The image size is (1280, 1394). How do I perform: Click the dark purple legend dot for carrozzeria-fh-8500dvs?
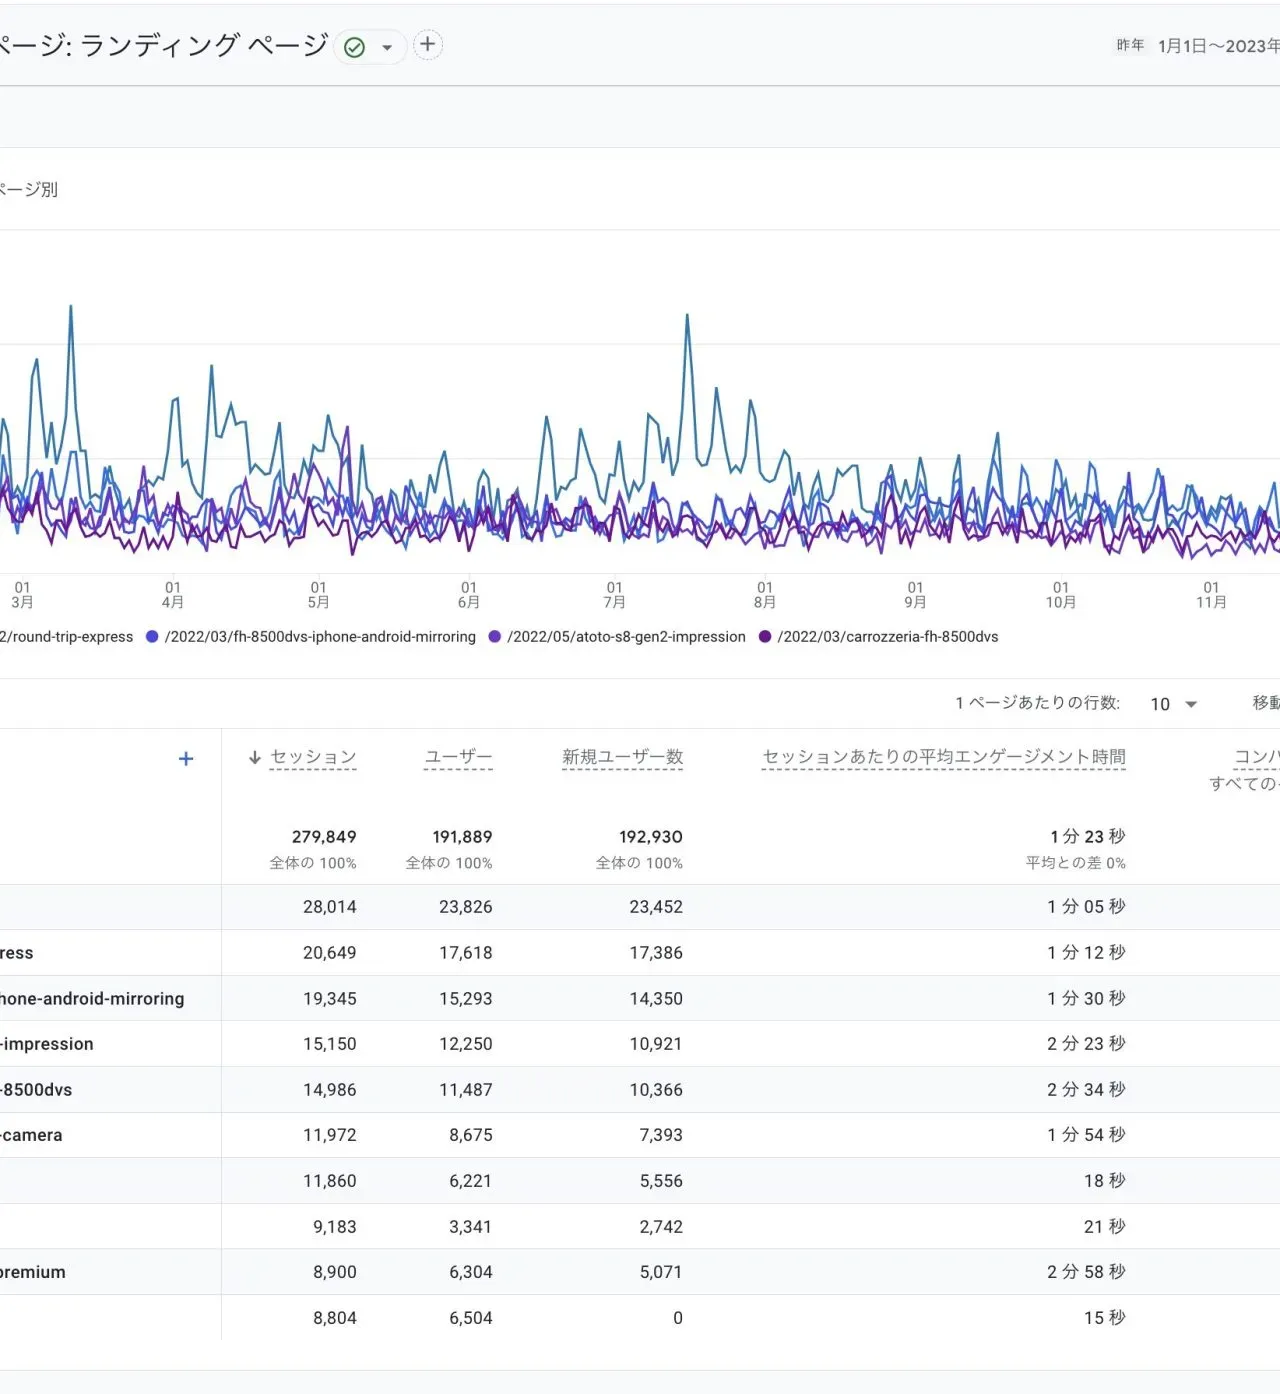click(765, 637)
